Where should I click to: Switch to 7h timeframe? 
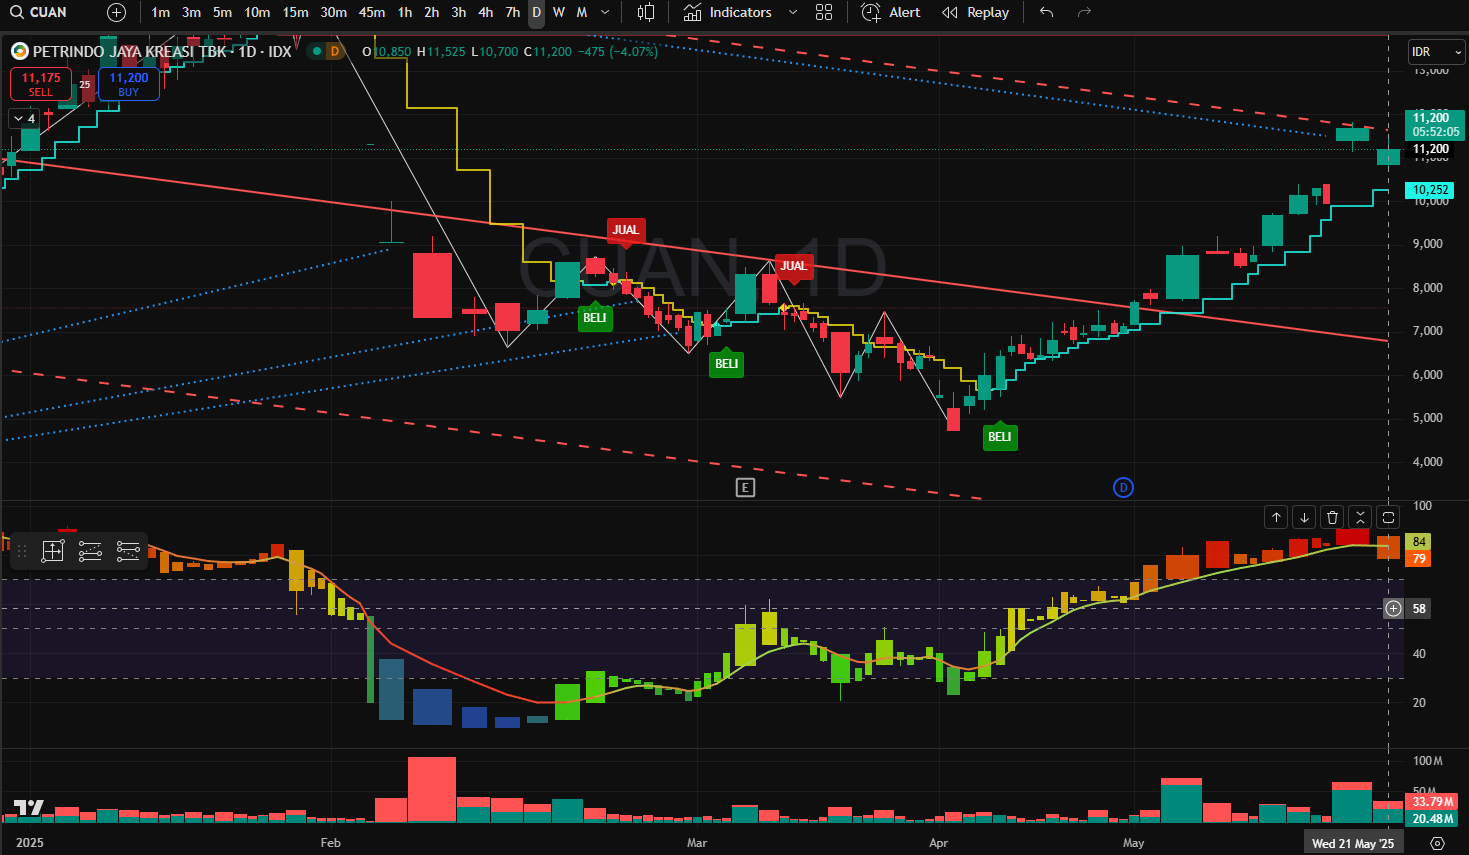click(512, 12)
